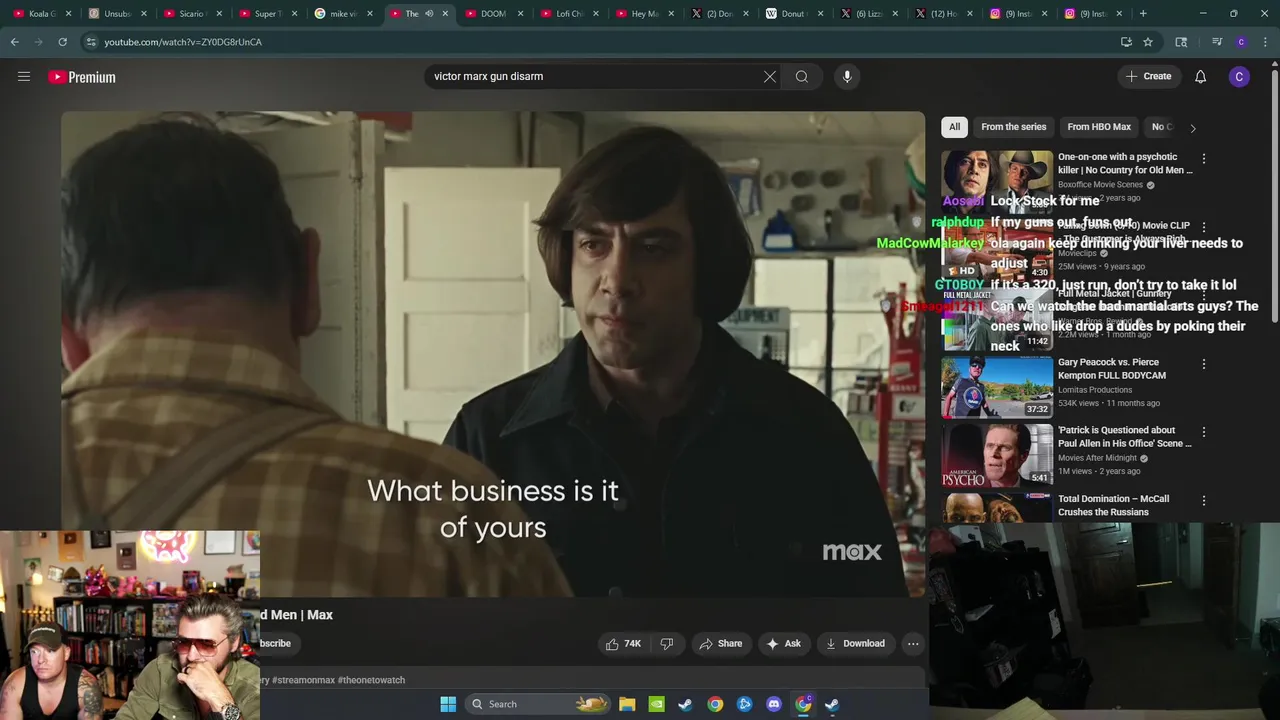Screen dimensions: 1280x720
Task: Open more actions menu below the video
Action: click(913, 644)
